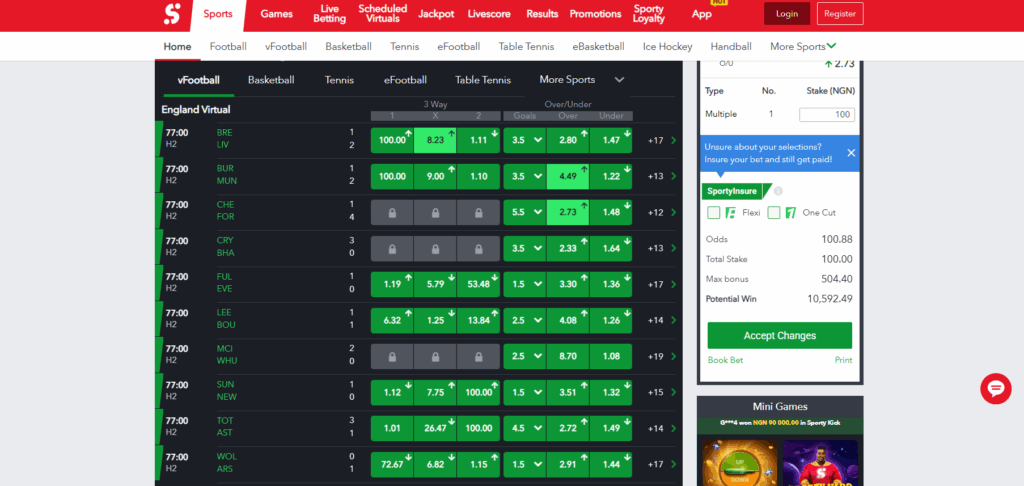Click the Flexi insure logo icon
This screenshot has height=486, width=1024.
click(731, 213)
